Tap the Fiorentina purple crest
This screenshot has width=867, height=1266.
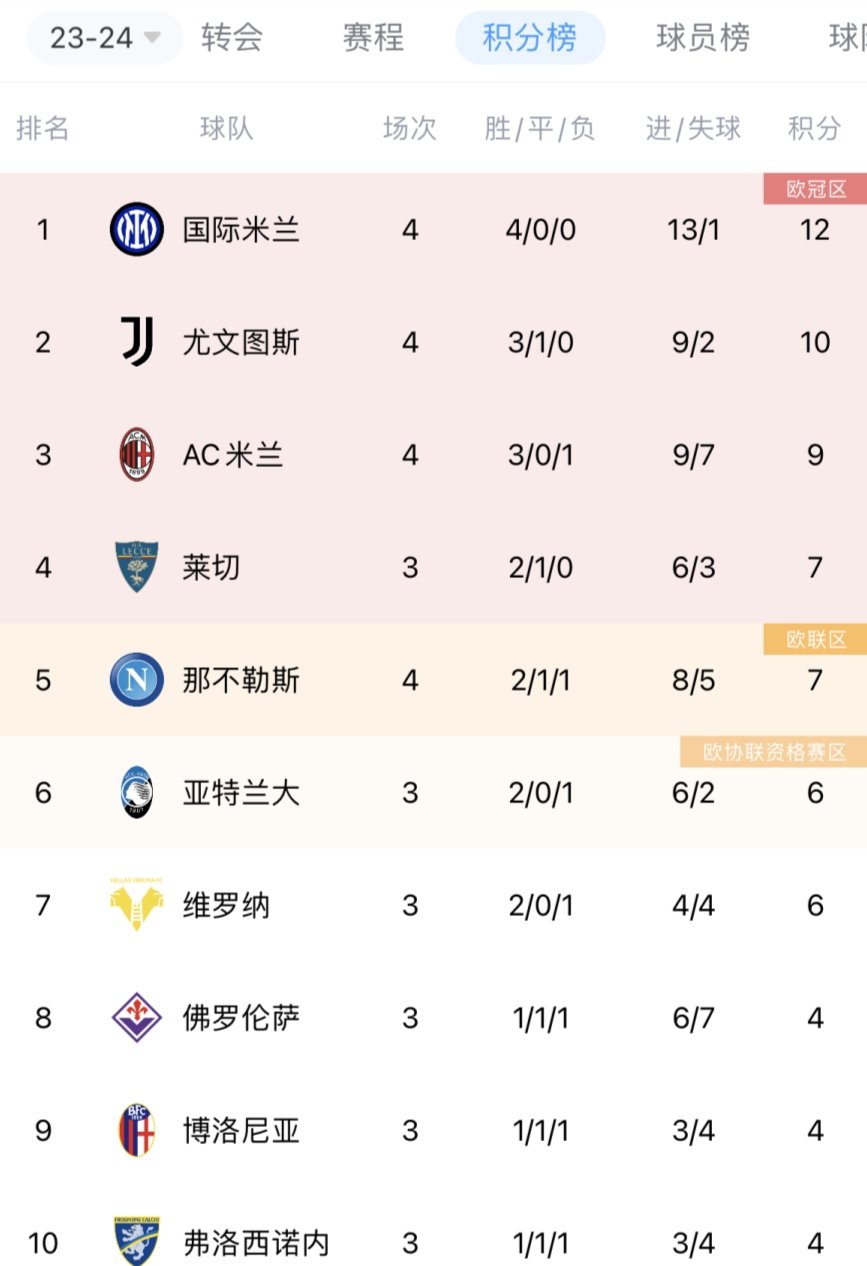click(x=137, y=1018)
